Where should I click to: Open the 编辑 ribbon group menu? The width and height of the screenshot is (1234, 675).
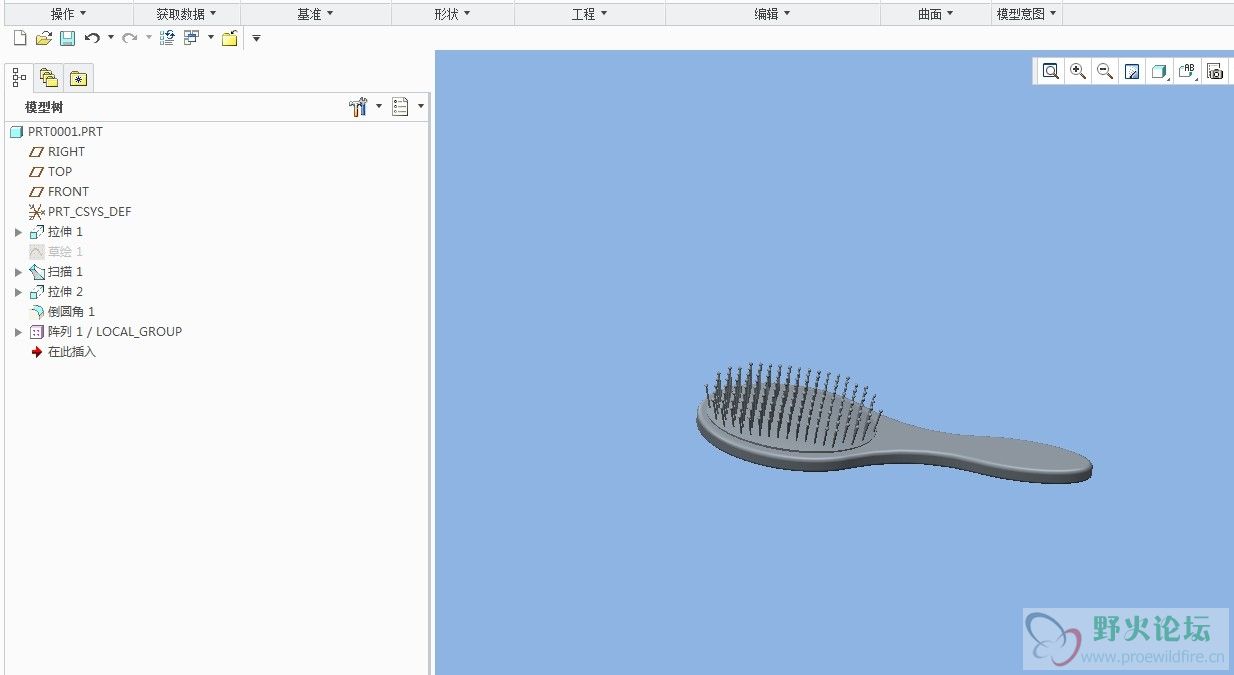point(772,14)
